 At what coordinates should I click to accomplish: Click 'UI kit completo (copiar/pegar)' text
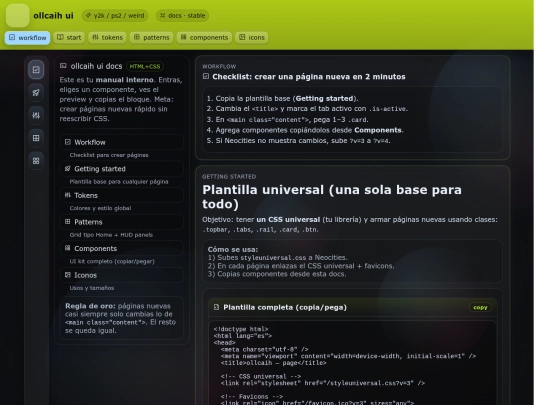pos(112,261)
